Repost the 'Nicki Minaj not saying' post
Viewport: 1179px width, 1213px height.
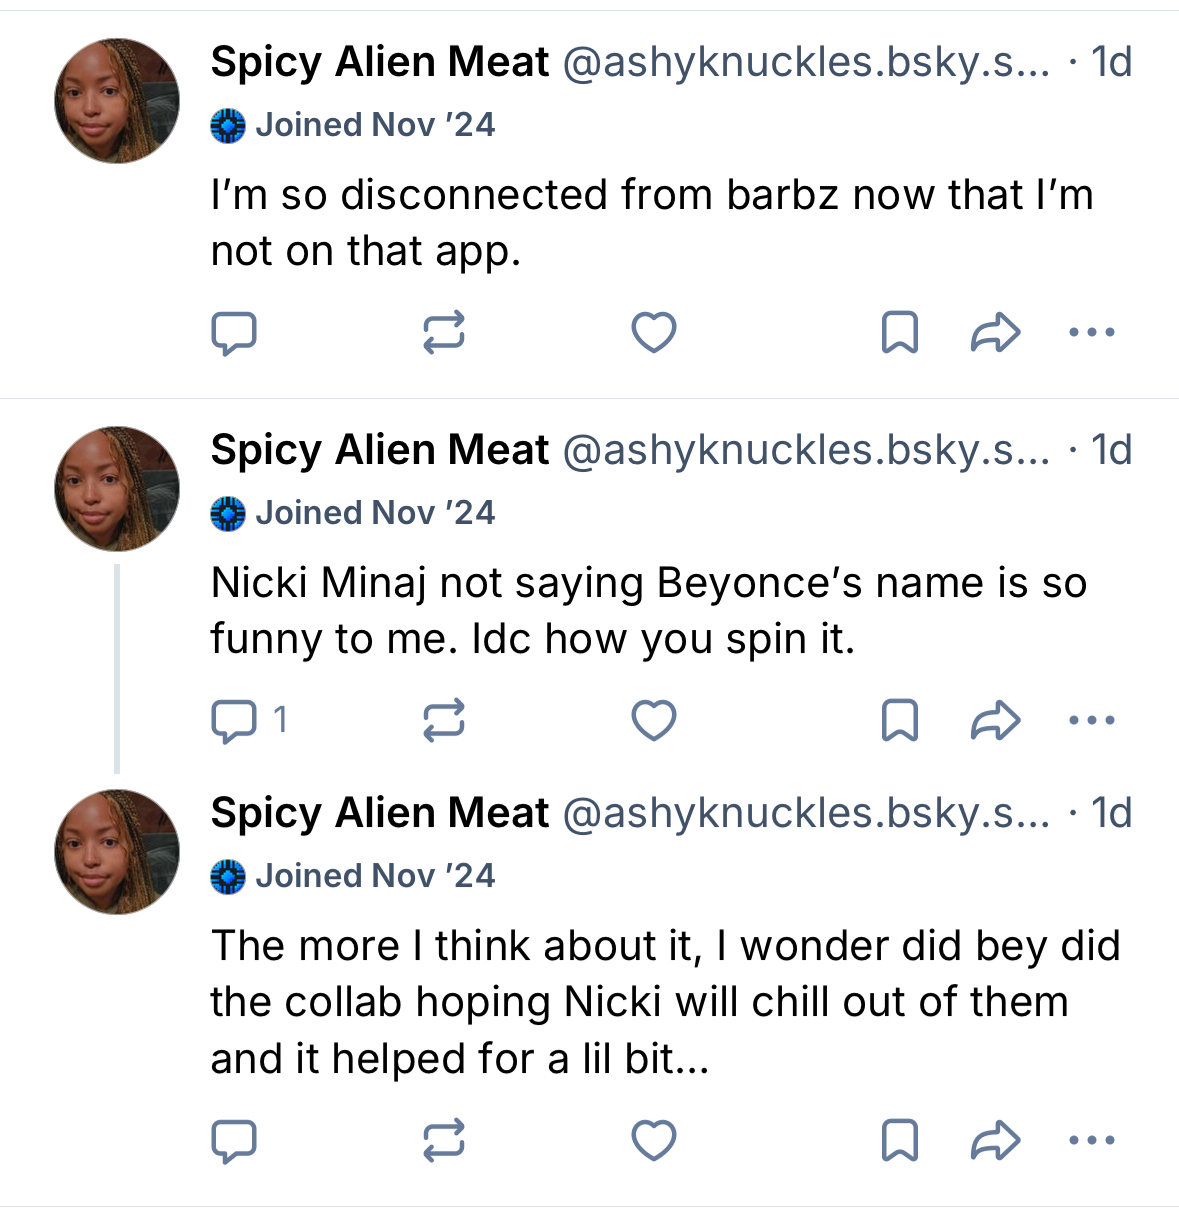pos(443,721)
